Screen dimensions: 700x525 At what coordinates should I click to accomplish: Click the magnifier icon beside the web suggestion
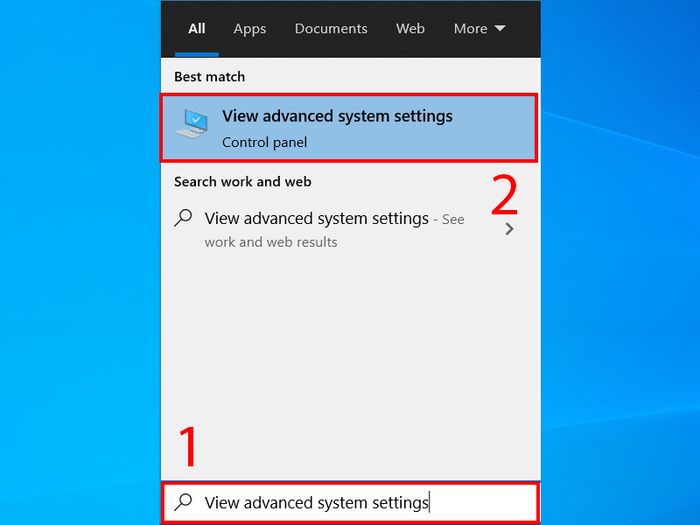tap(183, 218)
